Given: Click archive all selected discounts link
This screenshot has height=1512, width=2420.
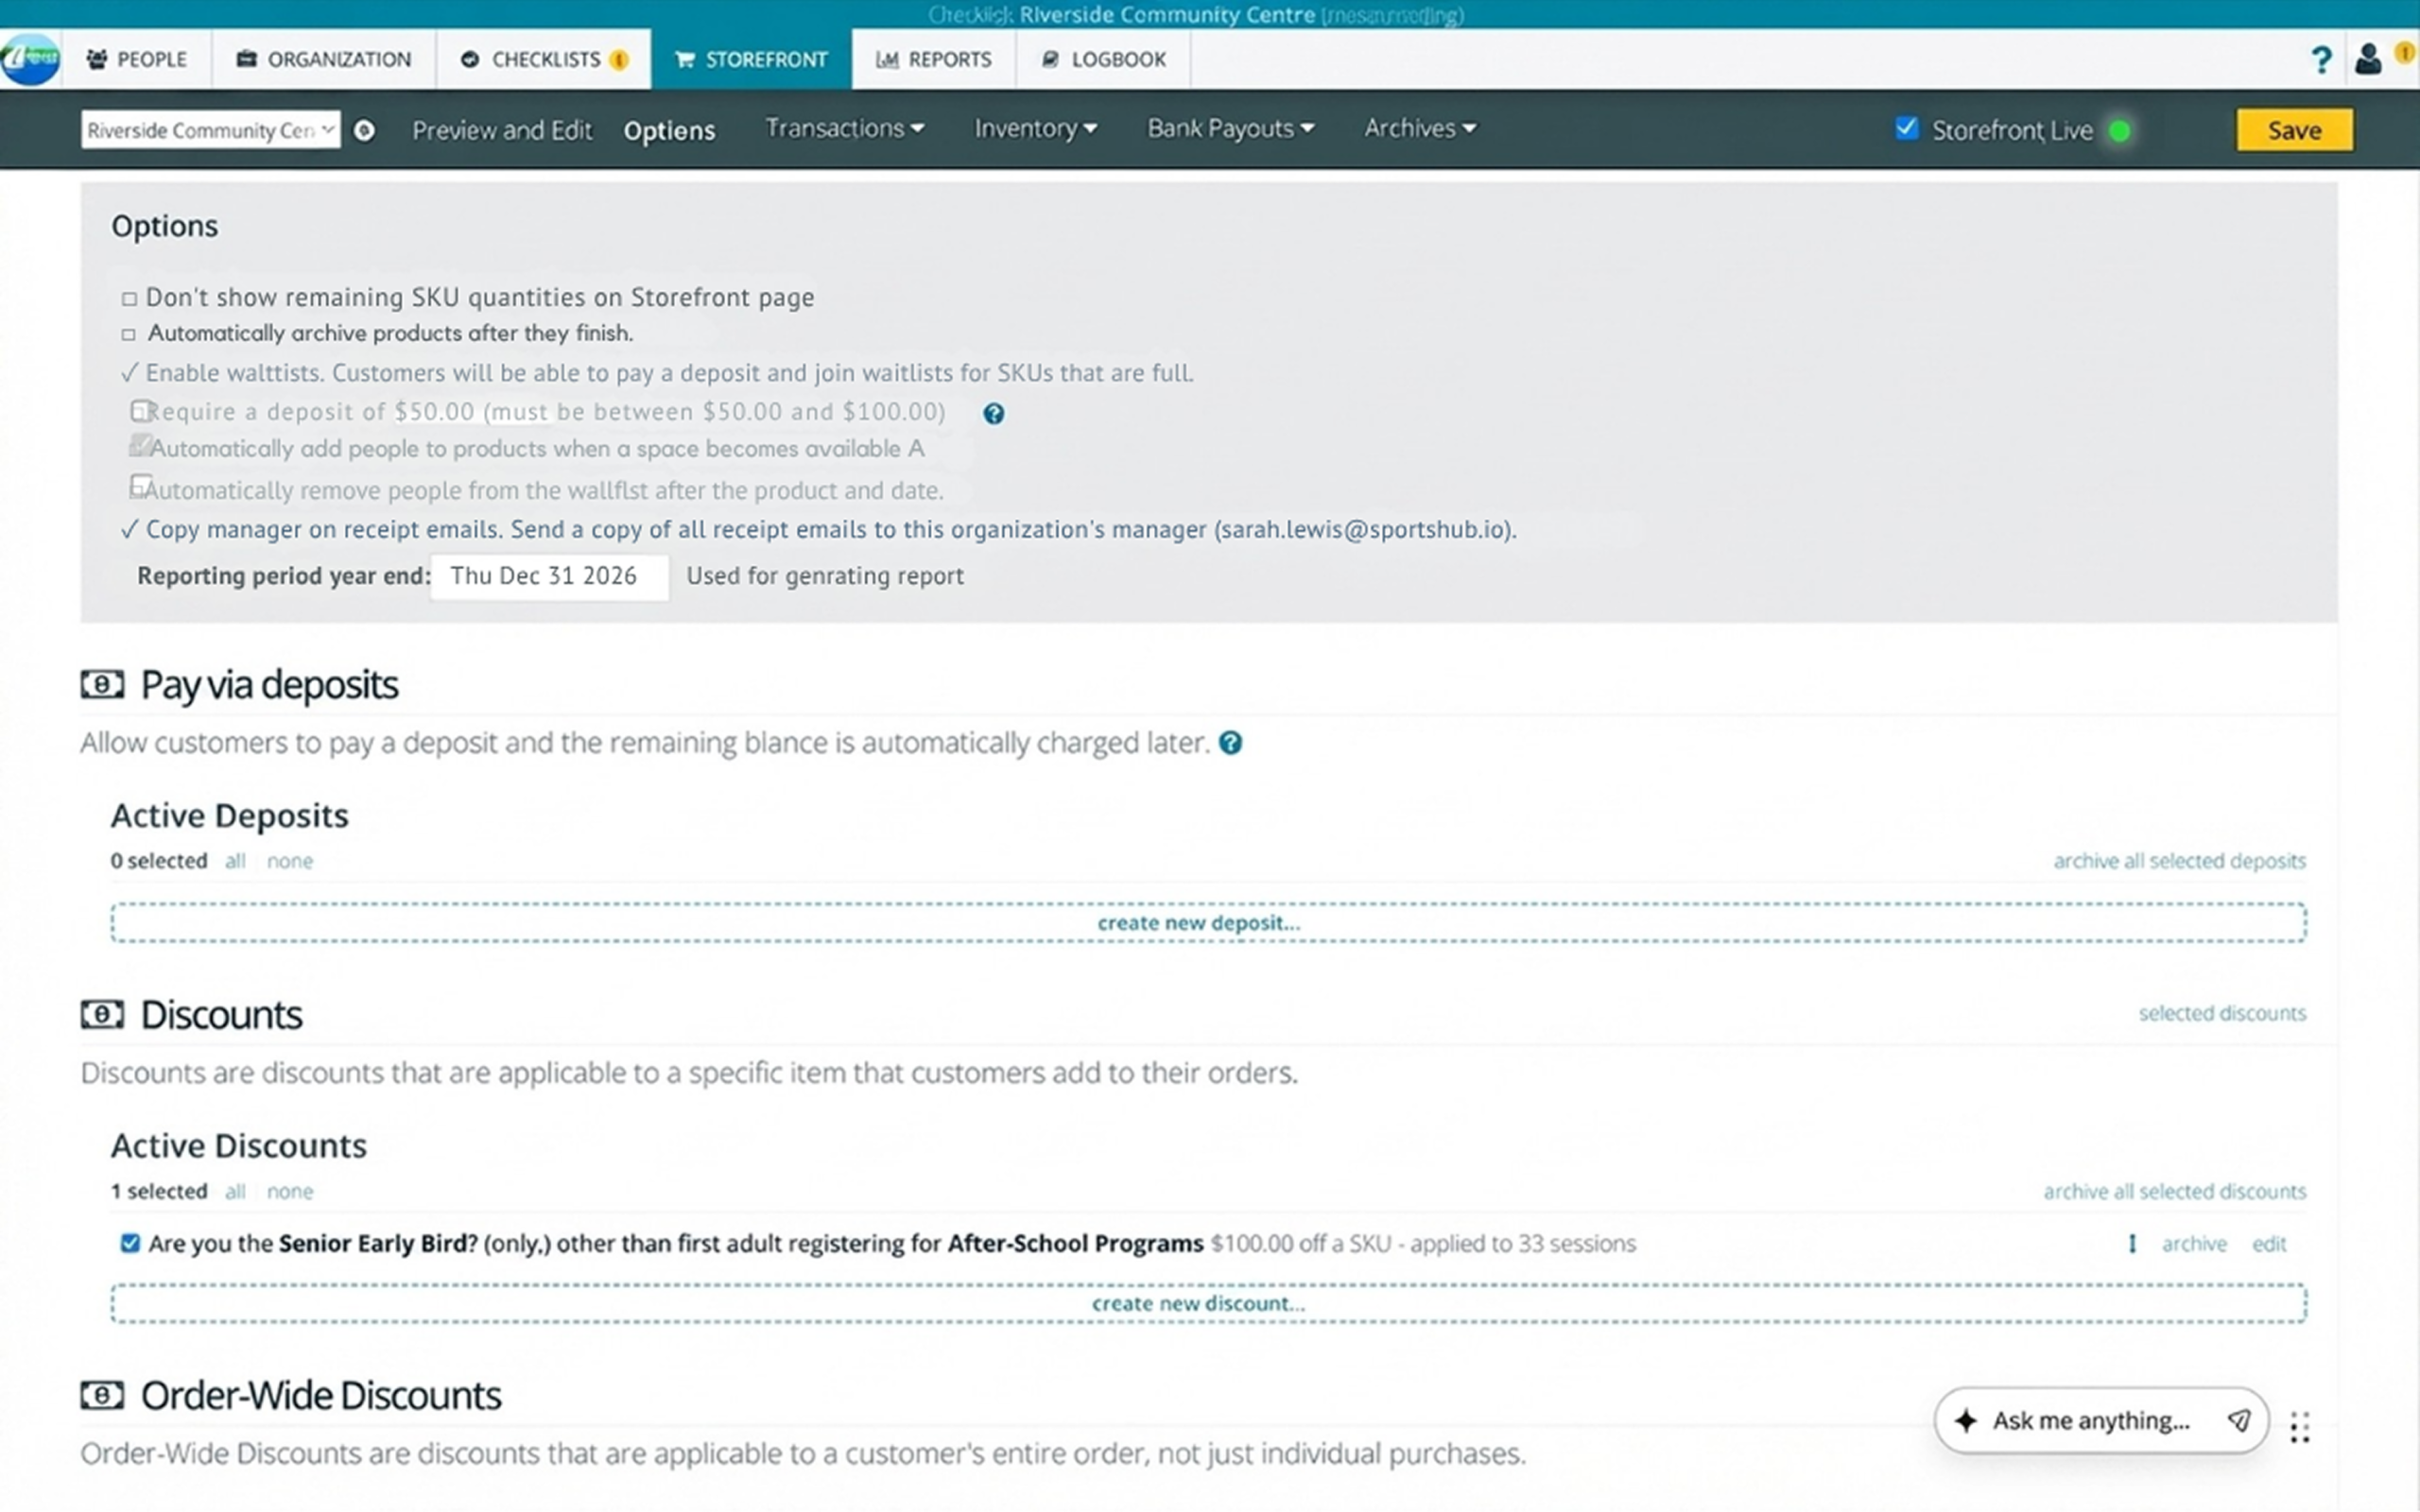Looking at the screenshot, I should click(x=2174, y=1191).
